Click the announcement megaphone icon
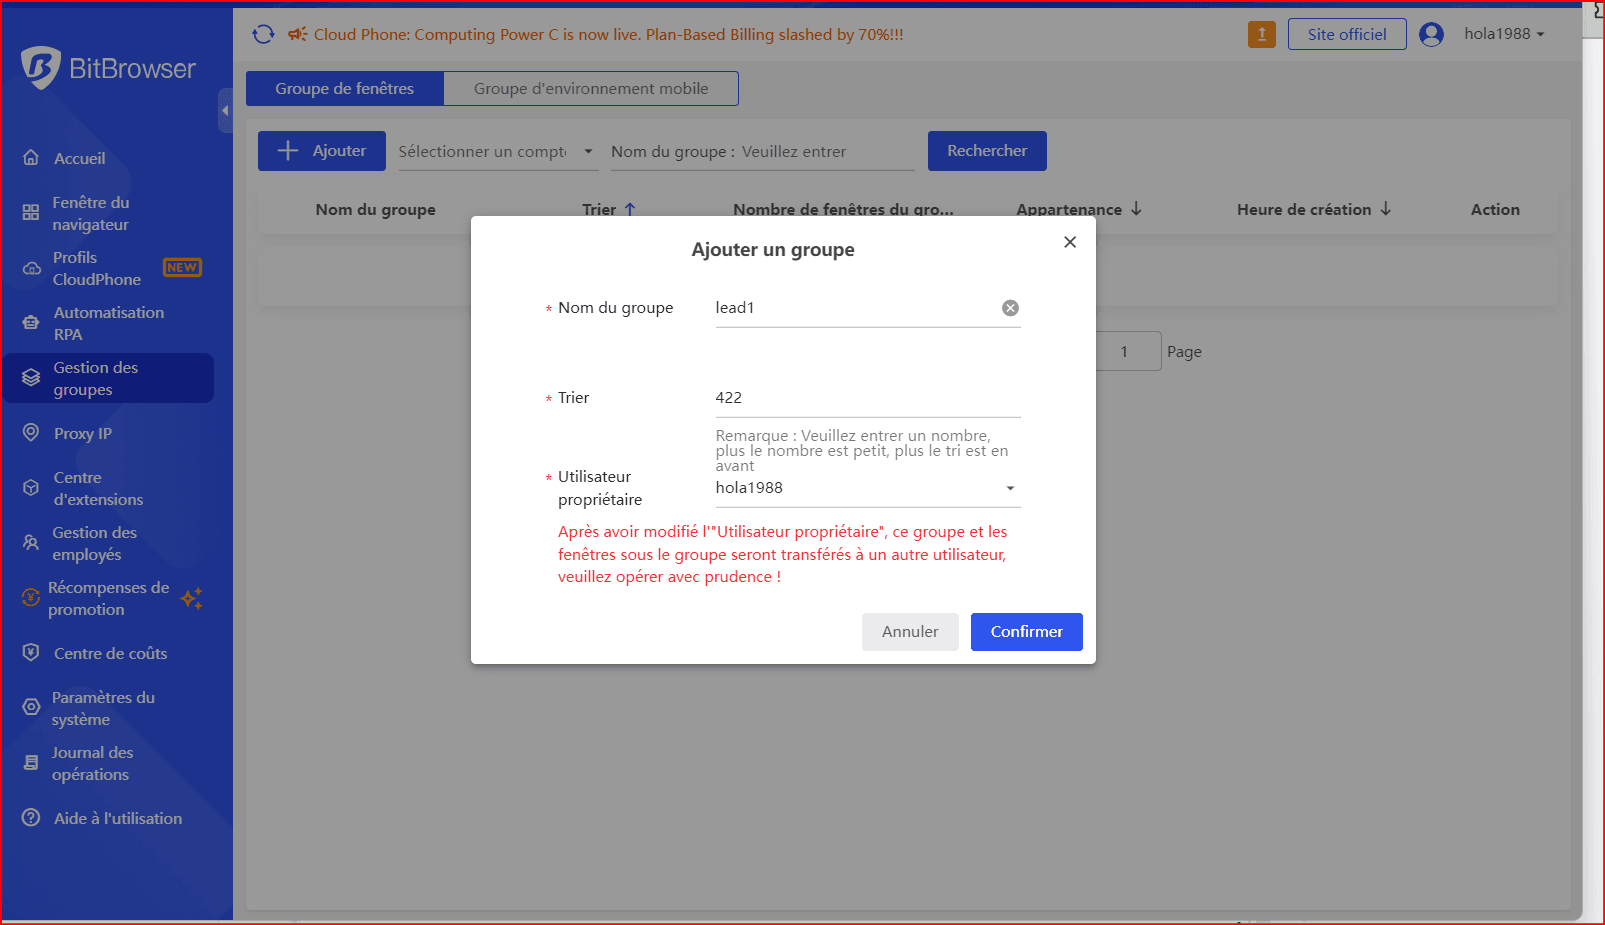The height and width of the screenshot is (925, 1605). [x=297, y=34]
